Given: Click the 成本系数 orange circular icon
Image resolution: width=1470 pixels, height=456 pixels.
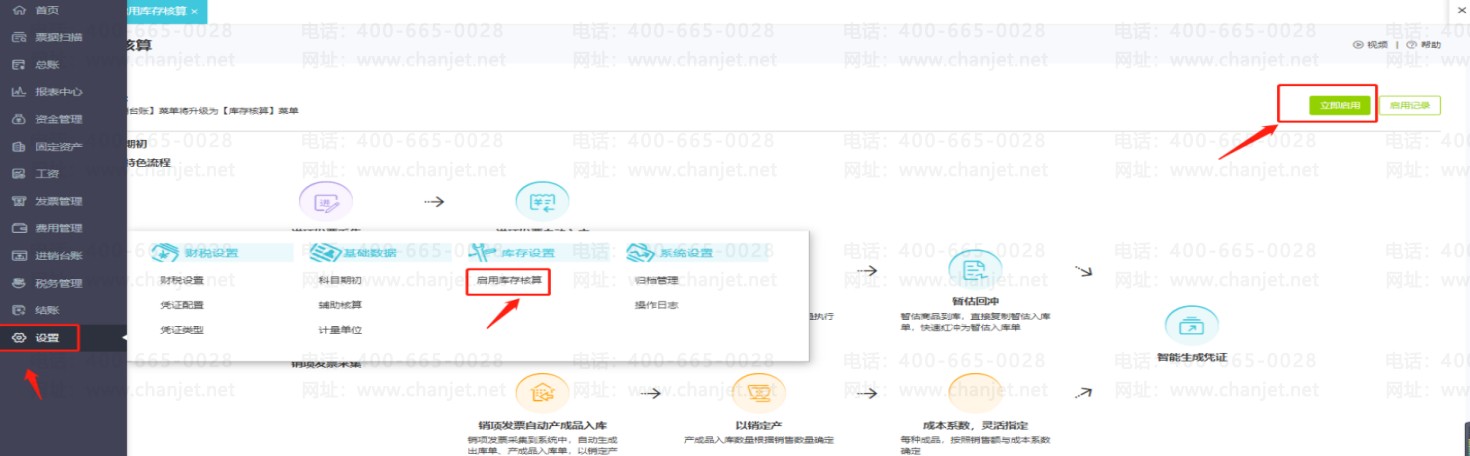Looking at the screenshot, I should [x=975, y=394].
